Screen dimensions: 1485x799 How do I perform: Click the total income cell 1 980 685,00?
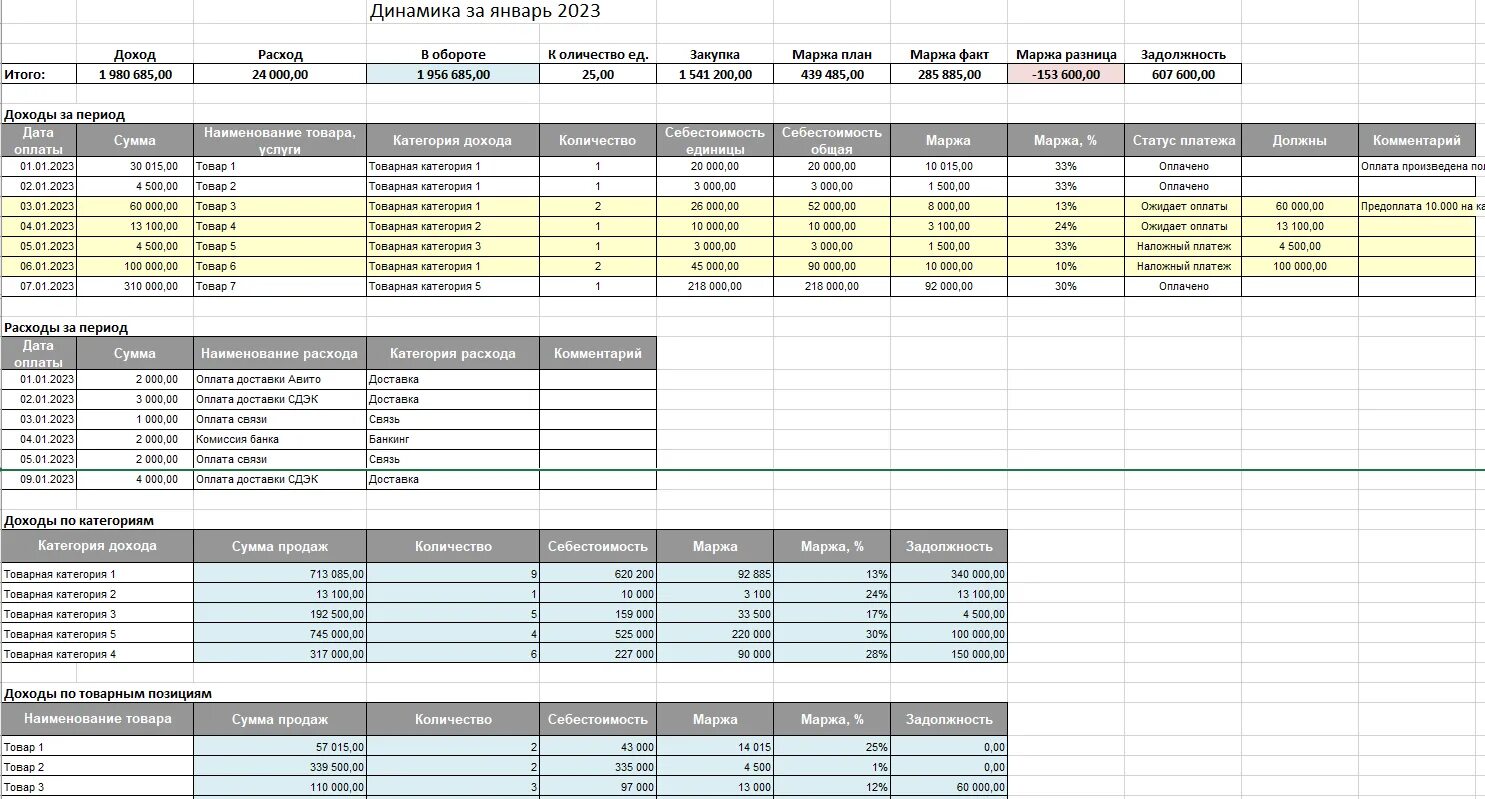[135, 74]
